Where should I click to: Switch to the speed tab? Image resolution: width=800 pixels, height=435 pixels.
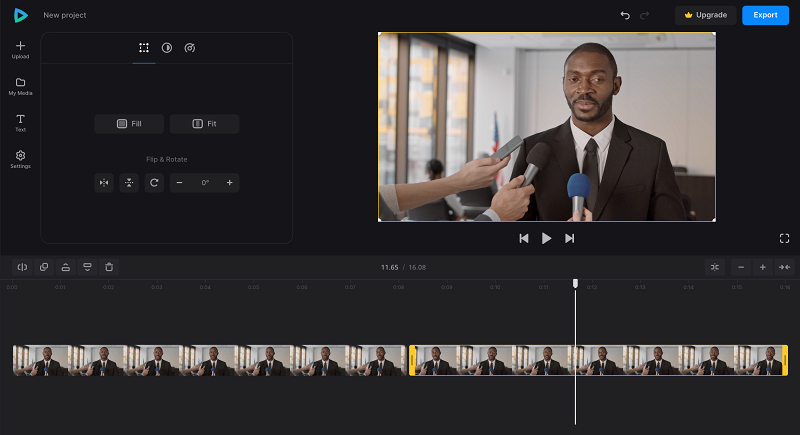click(190, 48)
